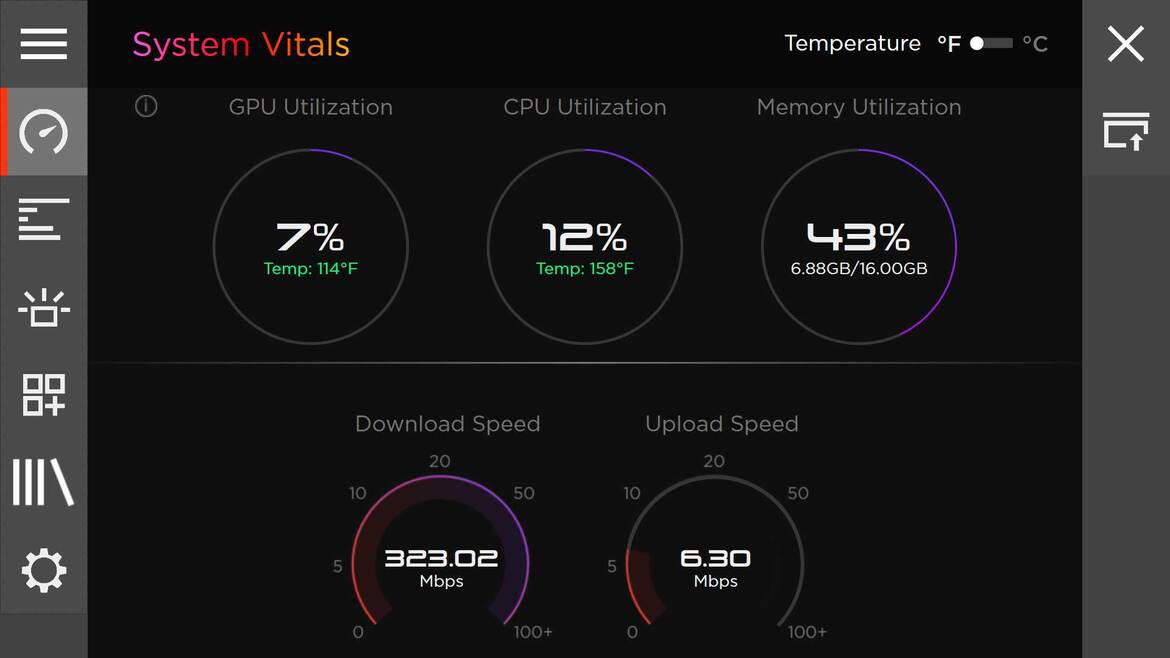Viewport: 1170px width, 658px height.
Task: Click the Memory Utilization heading
Action: (859, 107)
